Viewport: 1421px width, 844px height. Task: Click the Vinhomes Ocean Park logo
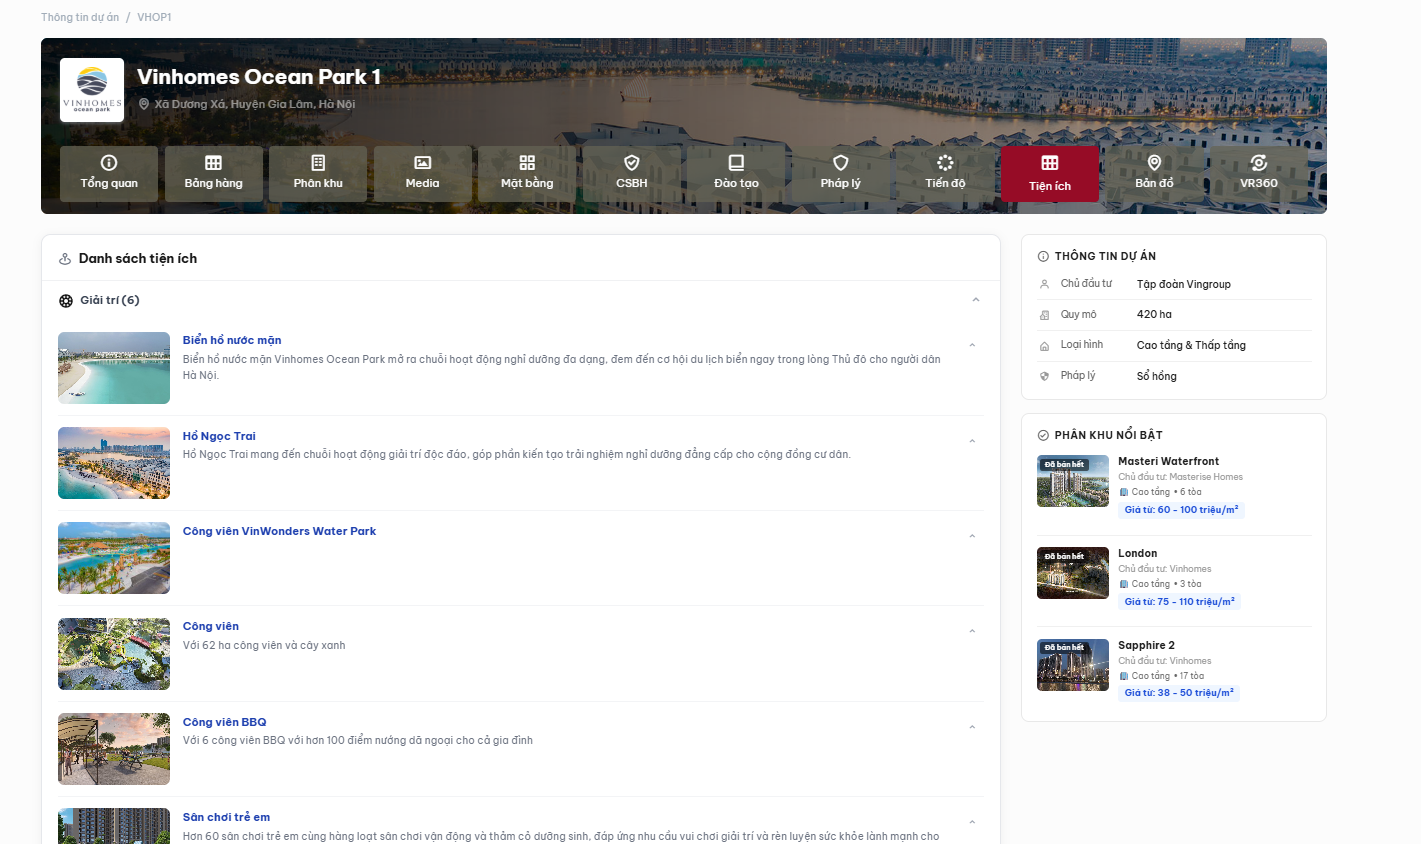tap(92, 90)
